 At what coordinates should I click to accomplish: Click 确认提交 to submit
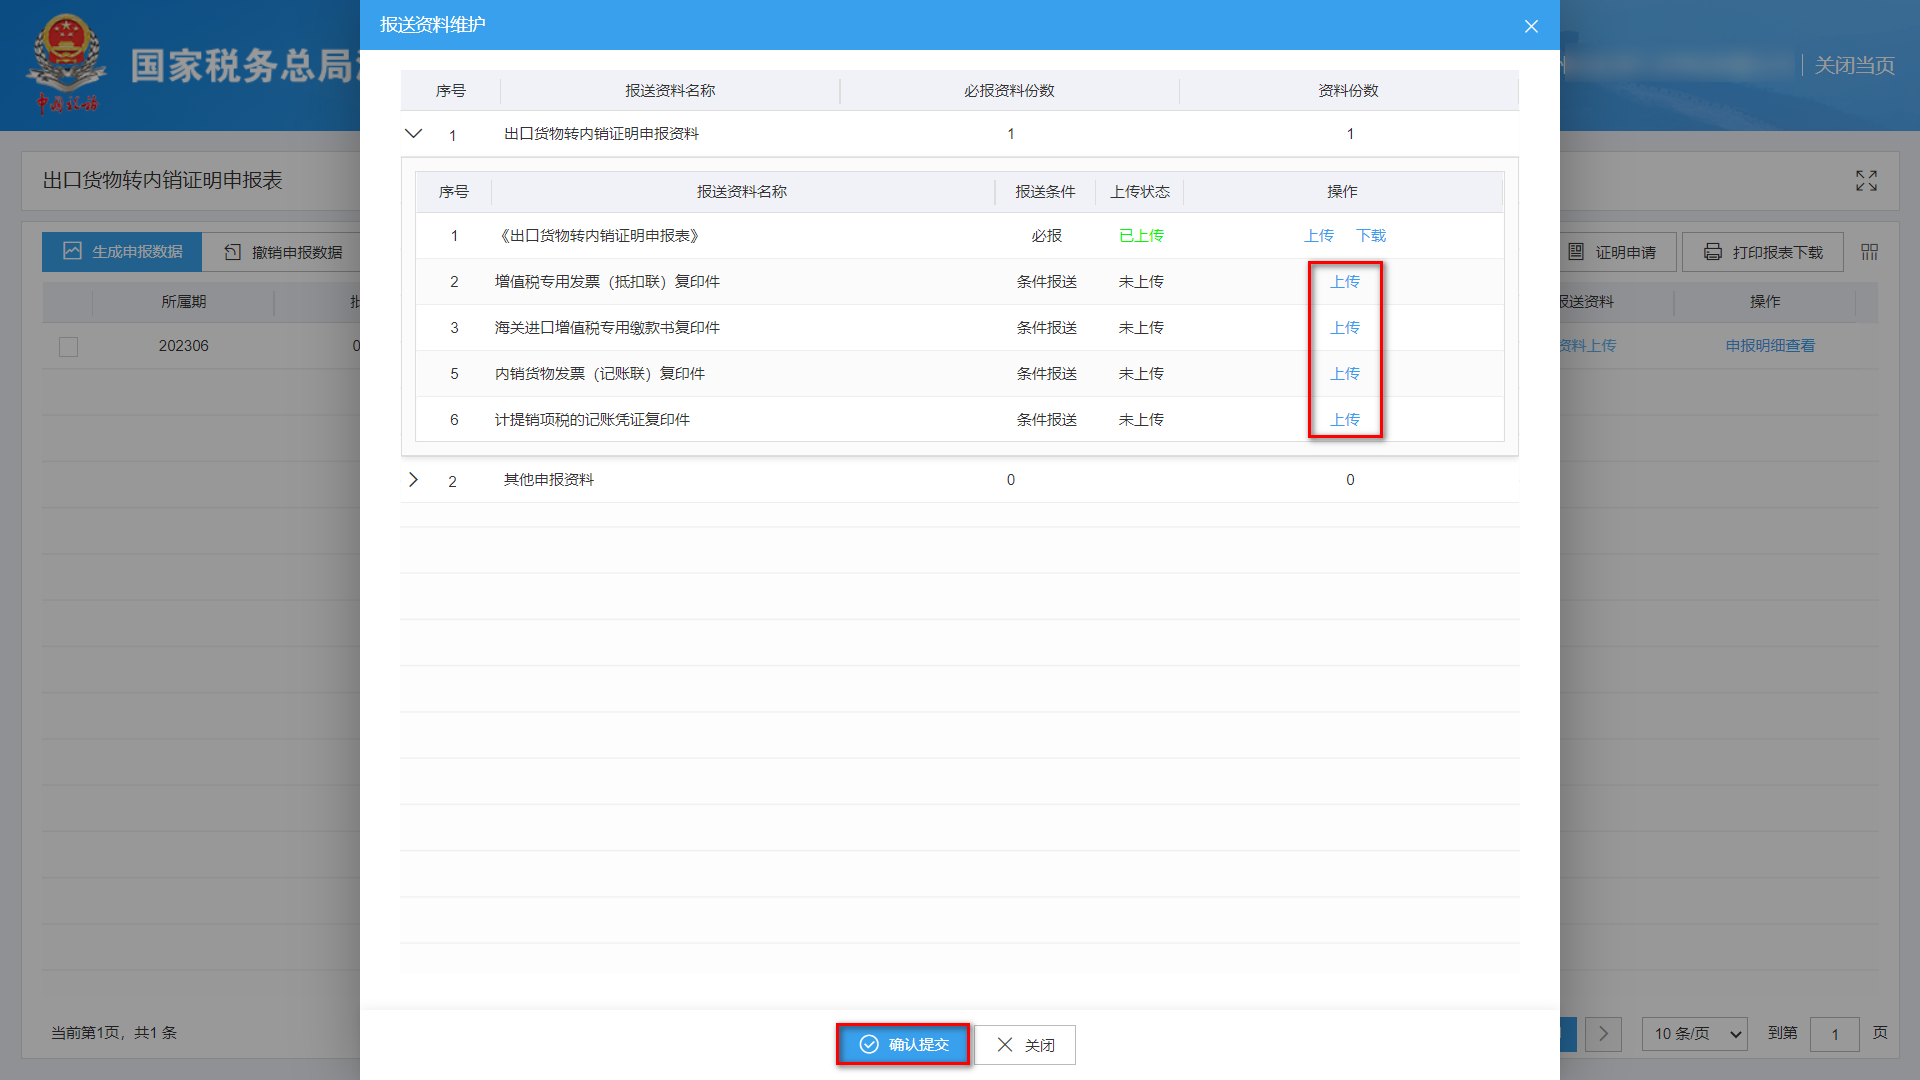(x=903, y=1044)
